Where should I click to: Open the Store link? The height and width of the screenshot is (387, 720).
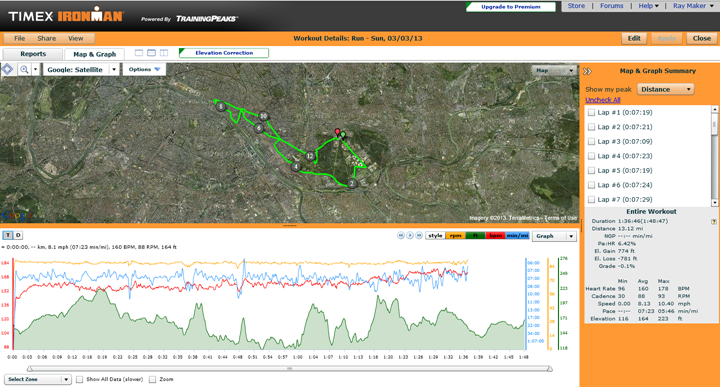click(x=576, y=6)
